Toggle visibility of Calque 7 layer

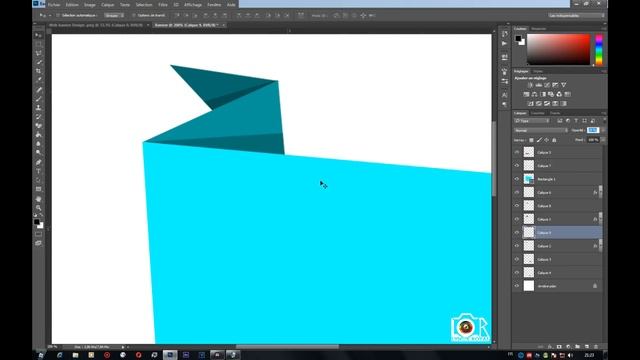click(517, 166)
